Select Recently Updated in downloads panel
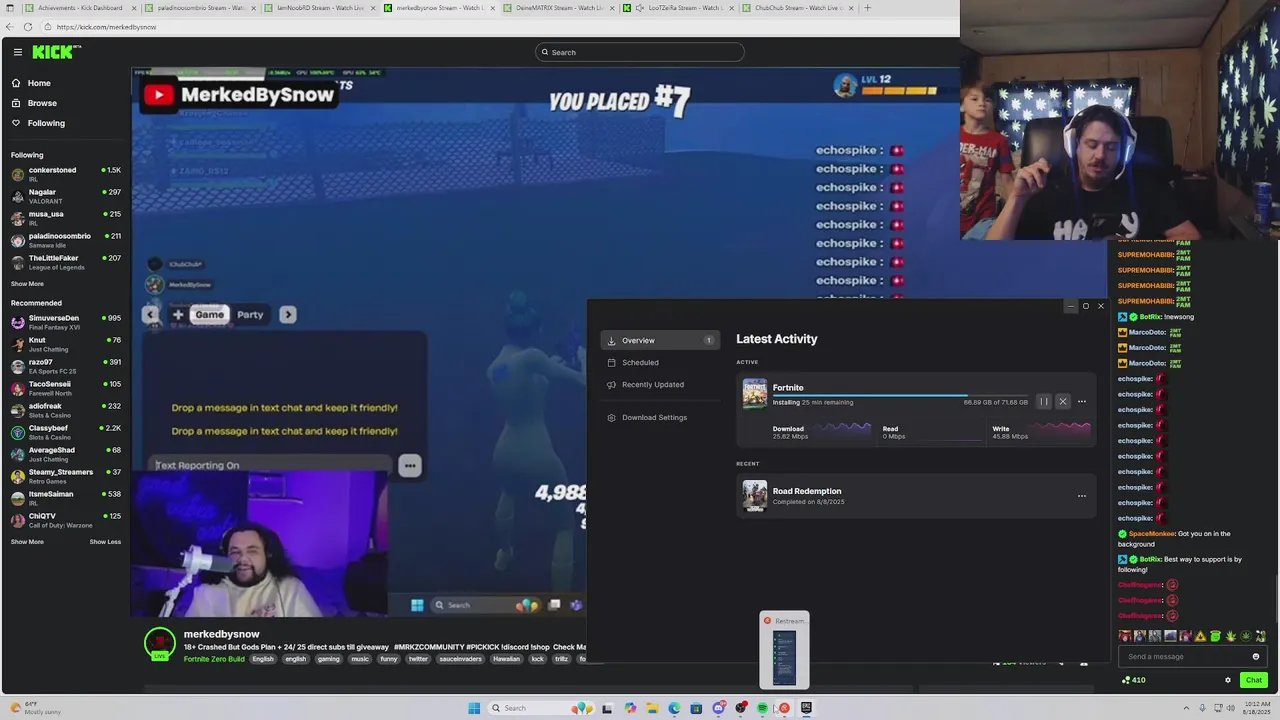Viewport: 1280px width, 720px height. pos(659,384)
